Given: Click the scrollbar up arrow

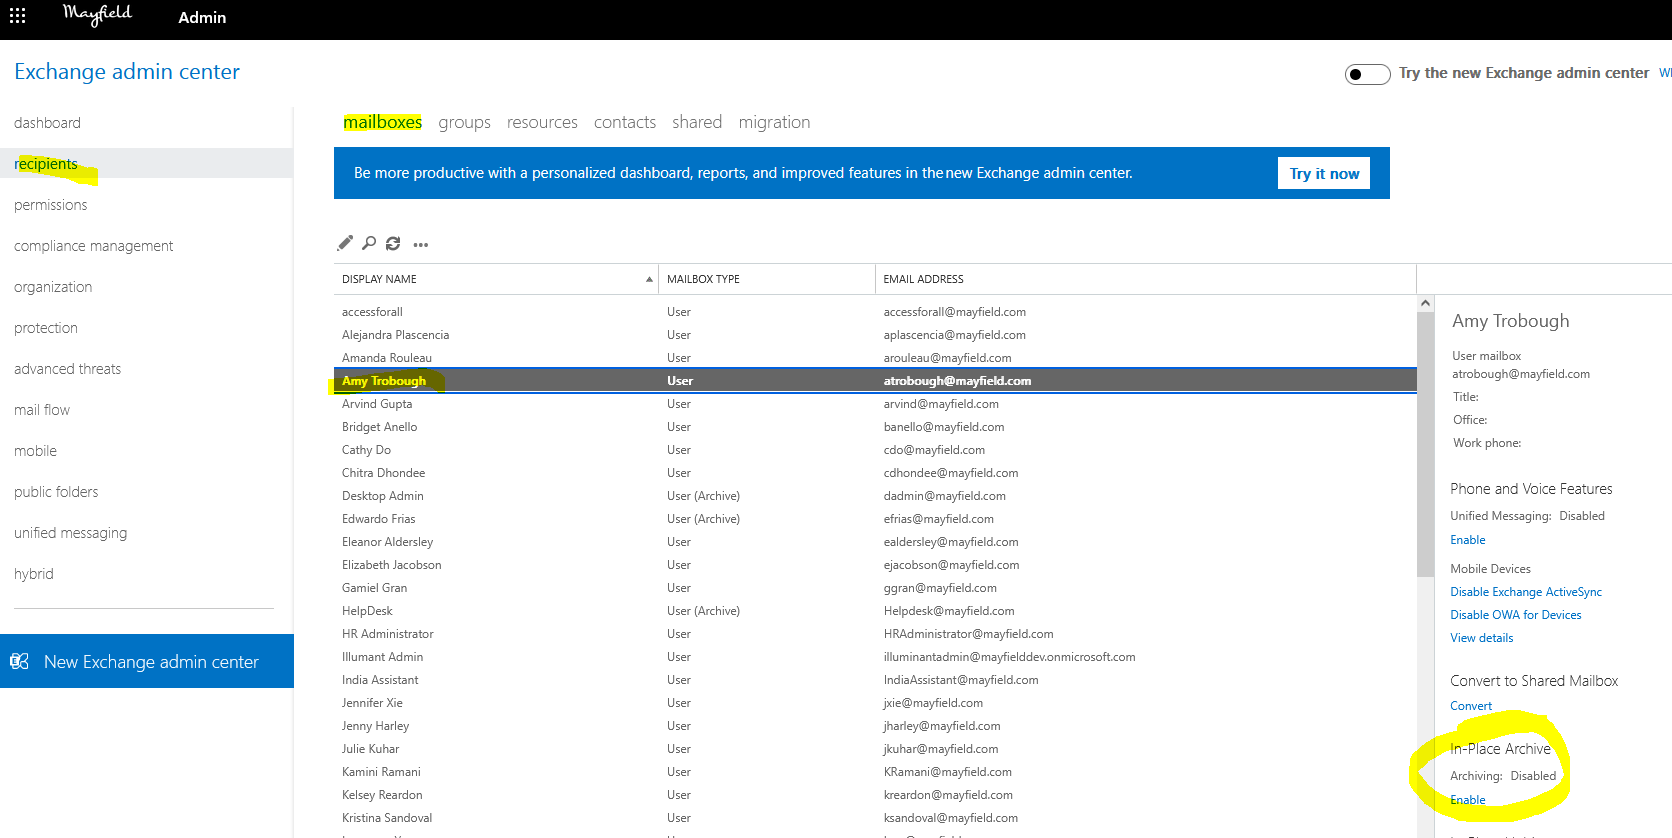Looking at the screenshot, I should tap(1426, 303).
